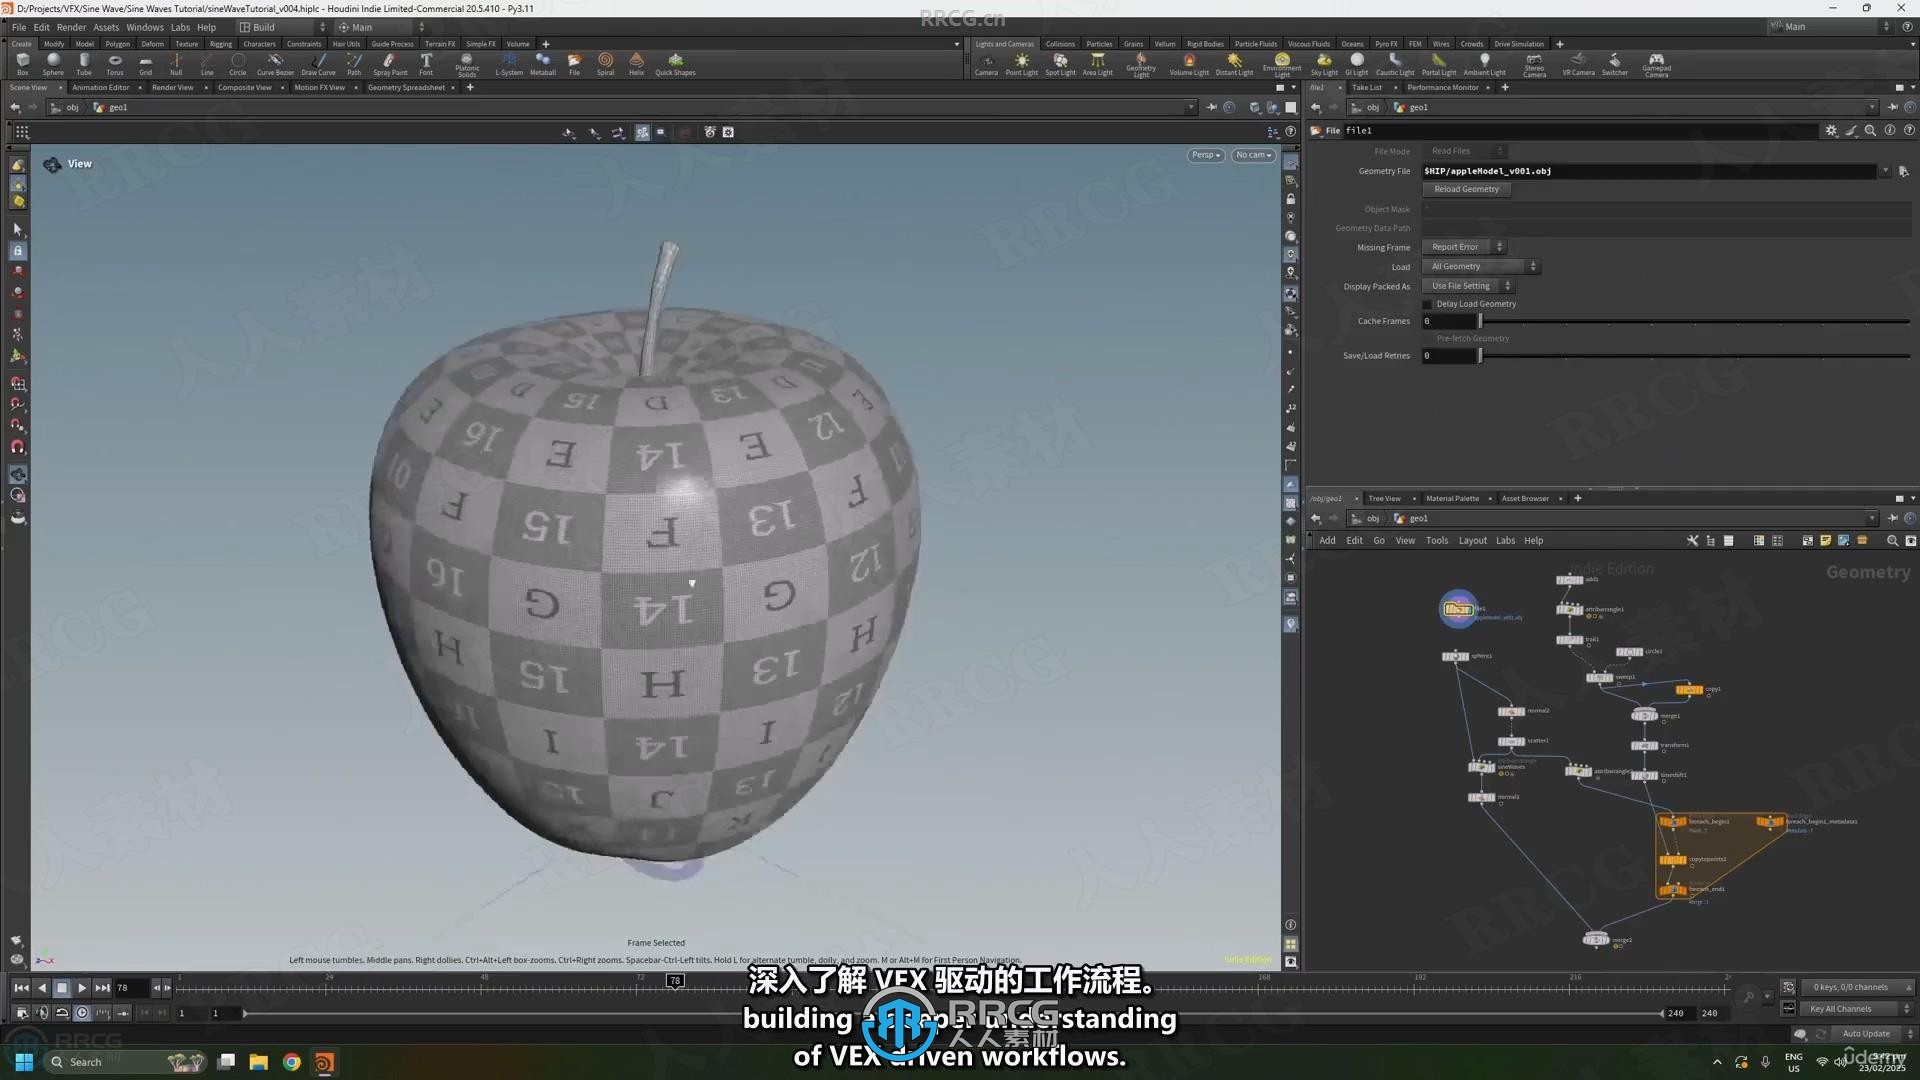This screenshot has height=1080, width=1920.
Task: Open the Main radial menu dropdown
Action: click(380, 27)
